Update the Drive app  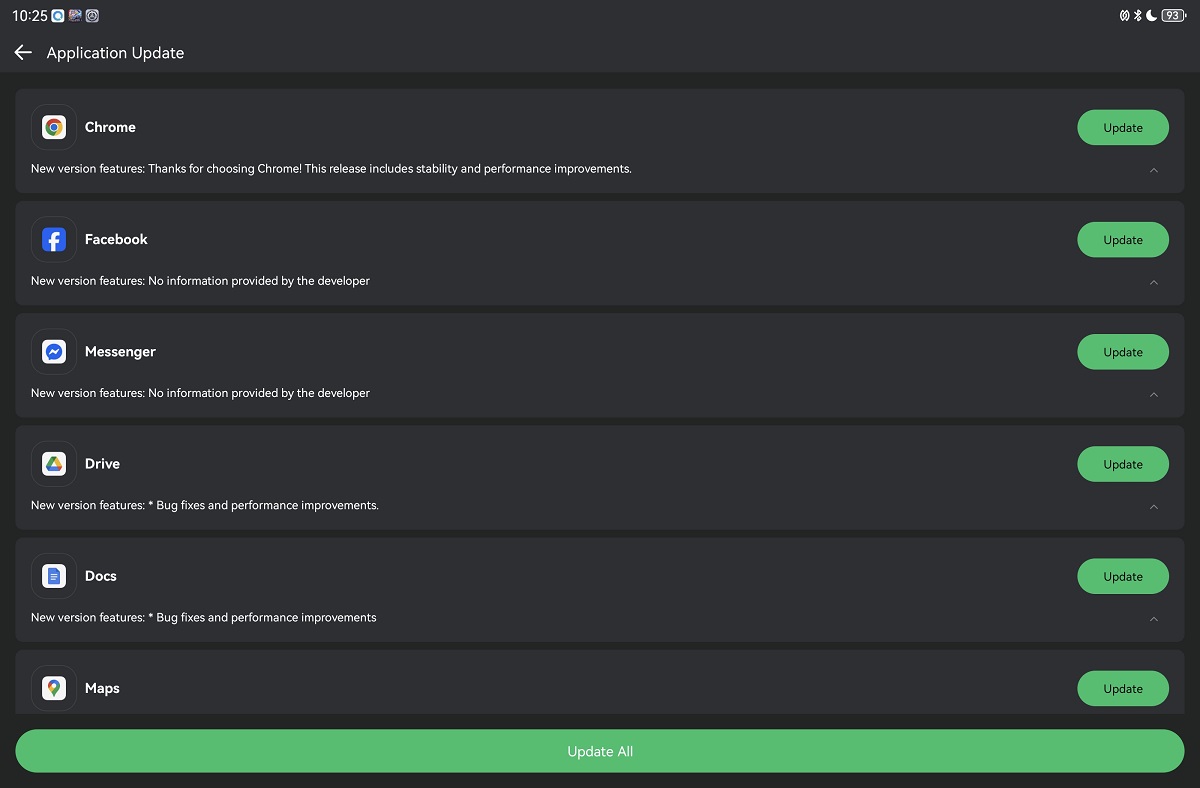coord(1123,463)
